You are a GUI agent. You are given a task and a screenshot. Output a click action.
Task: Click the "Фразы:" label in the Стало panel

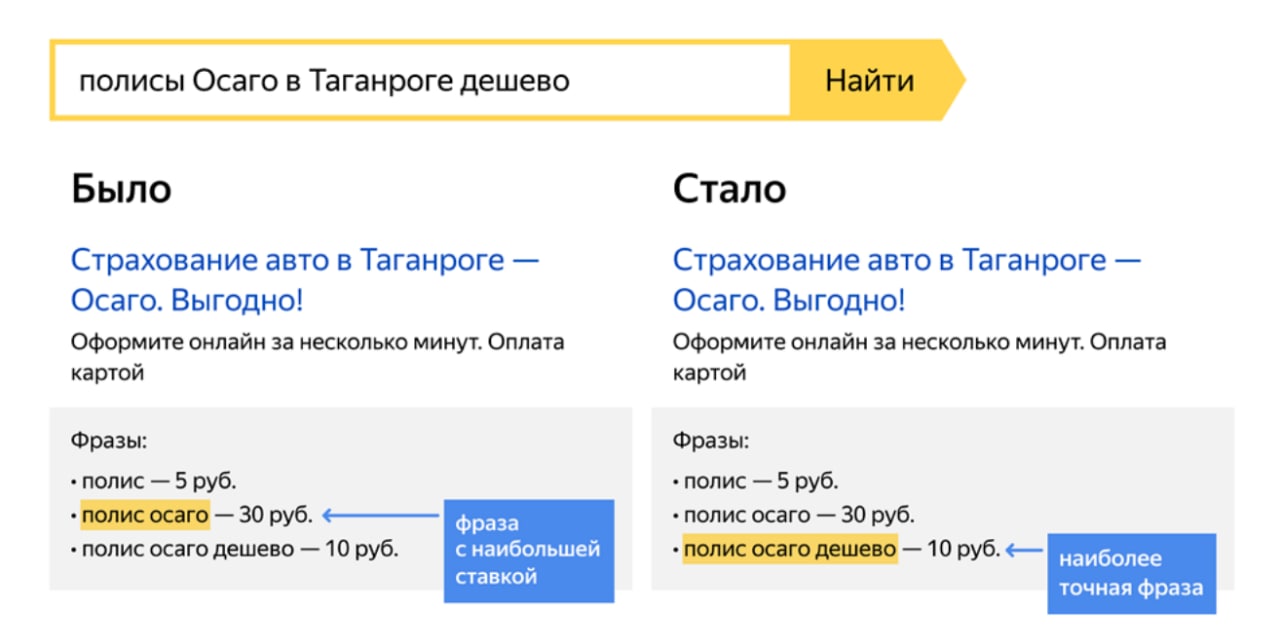[711, 440]
